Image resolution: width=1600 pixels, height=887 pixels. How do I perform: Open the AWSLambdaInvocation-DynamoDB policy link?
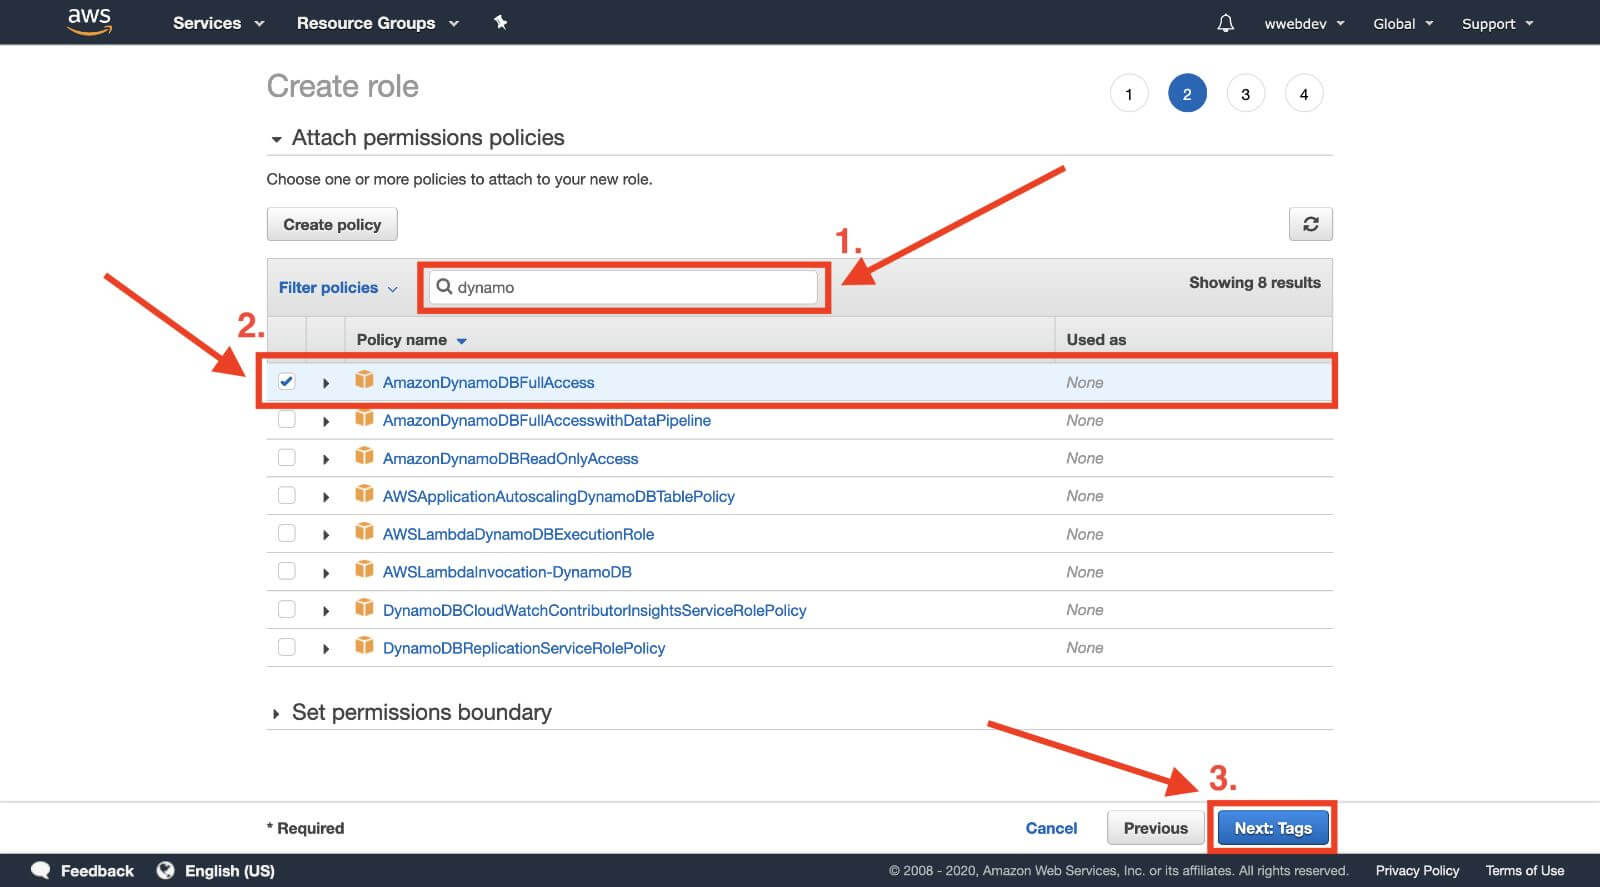coord(507,572)
